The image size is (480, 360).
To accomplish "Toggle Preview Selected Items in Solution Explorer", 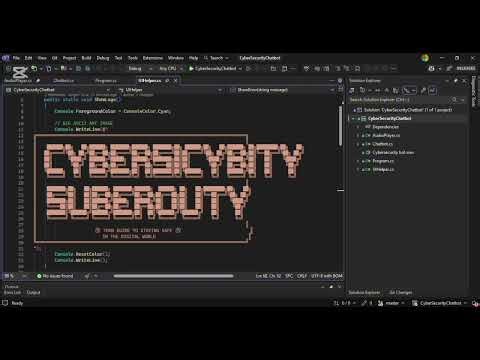I will coord(432,90).
